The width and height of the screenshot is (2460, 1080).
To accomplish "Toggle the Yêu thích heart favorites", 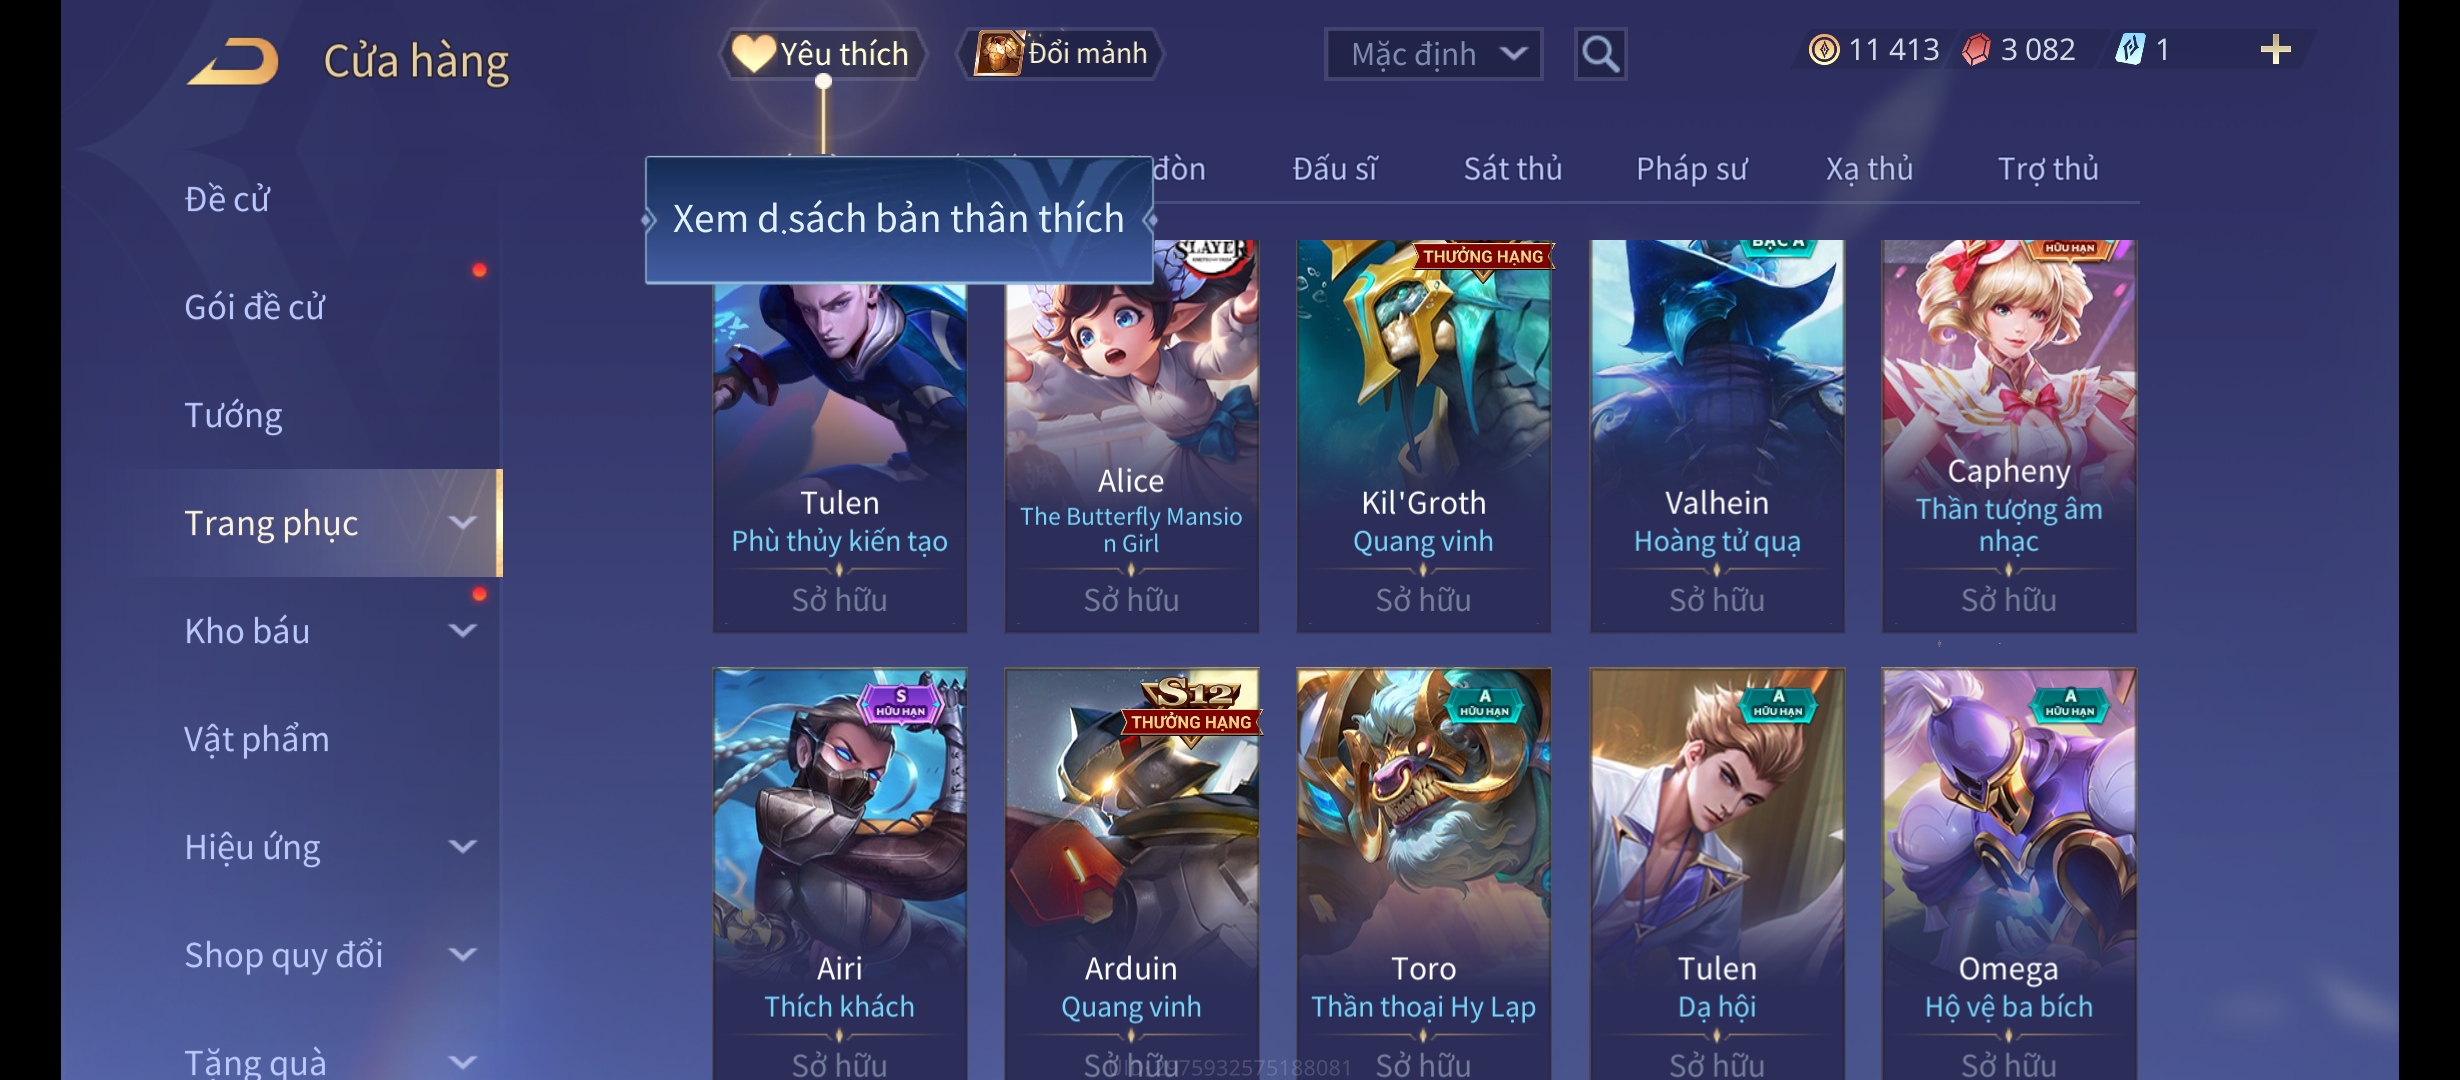I will 753,53.
